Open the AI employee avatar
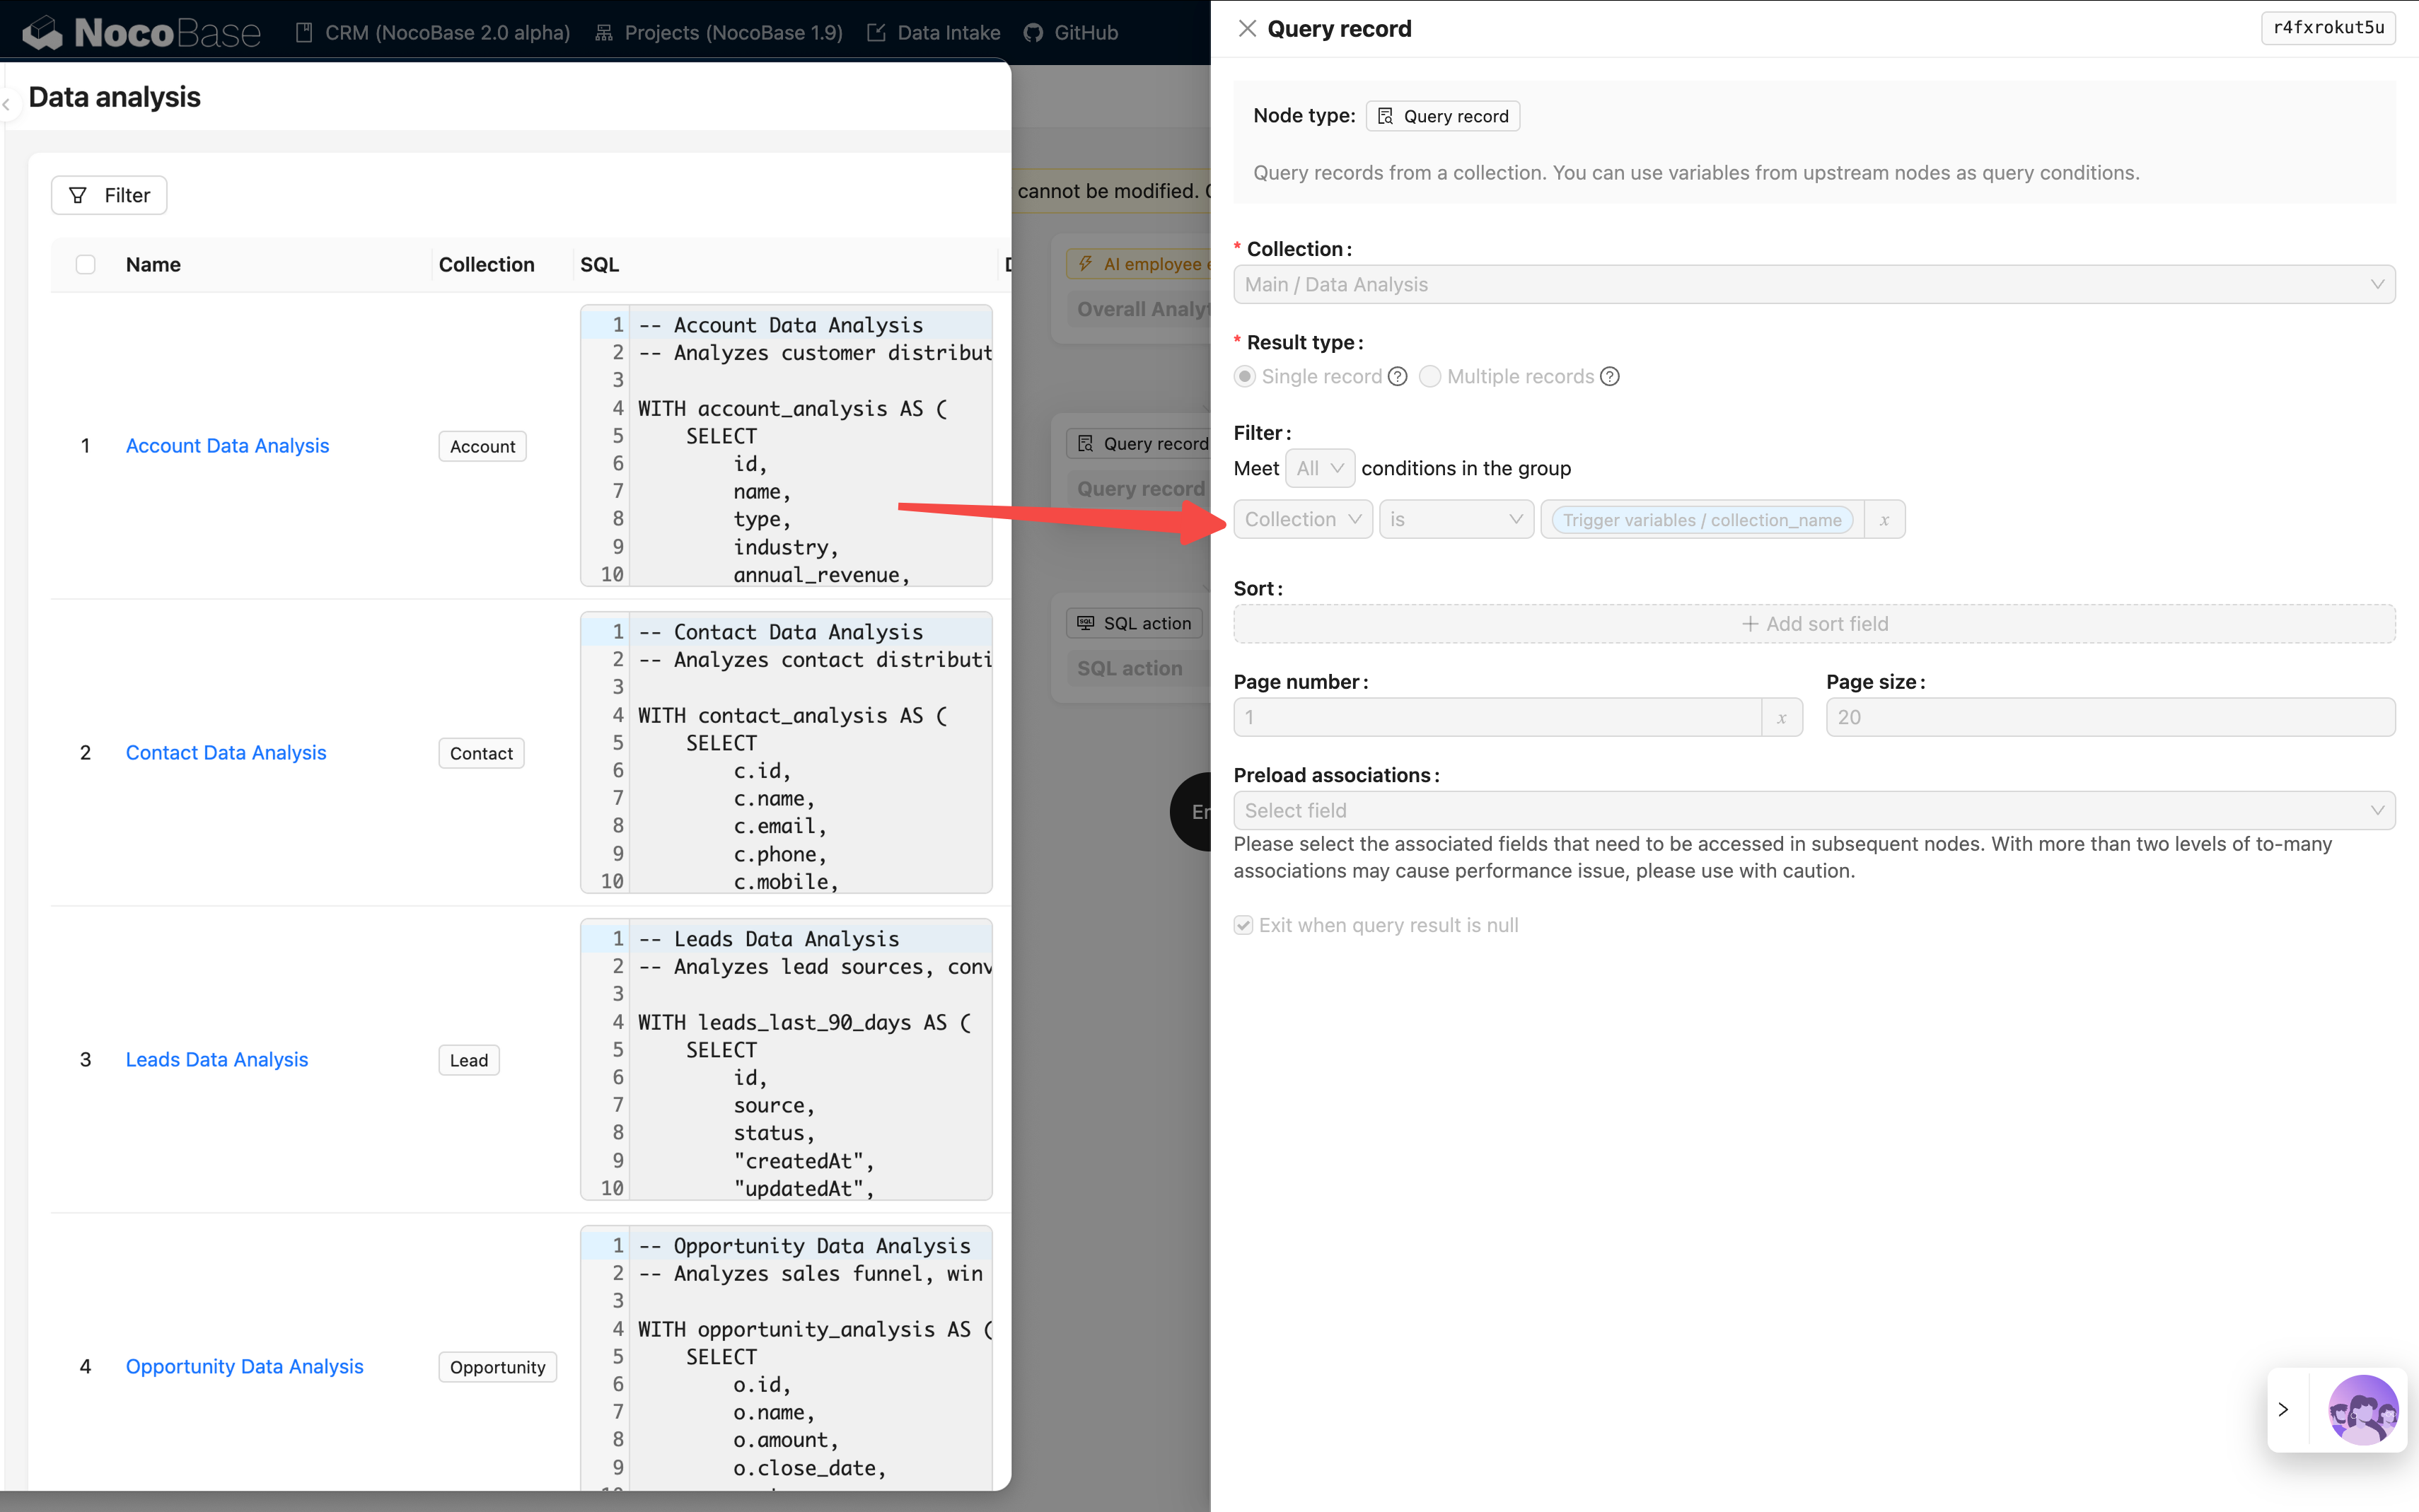Screen dimensions: 2419x1512 [x=2362, y=1410]
